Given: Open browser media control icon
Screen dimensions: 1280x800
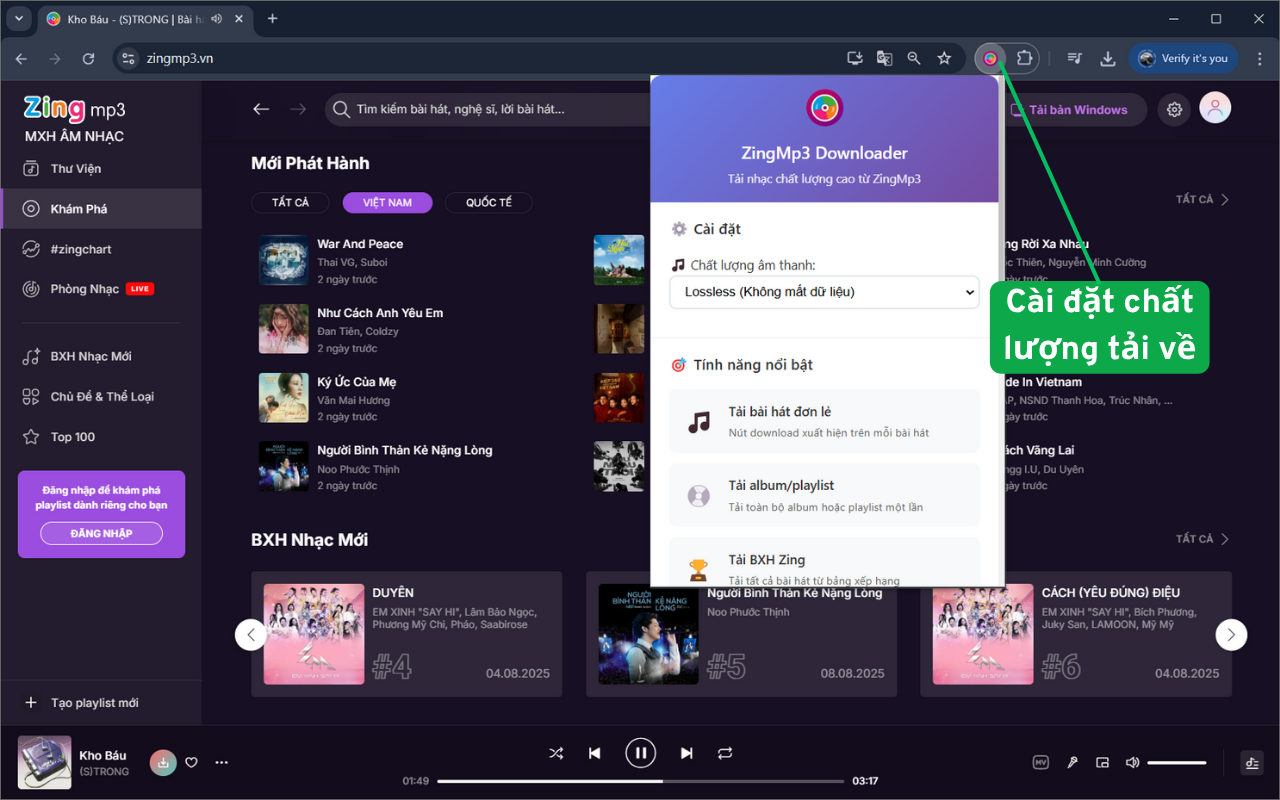Looking at the screenshot, I should tap(1074, 58).
